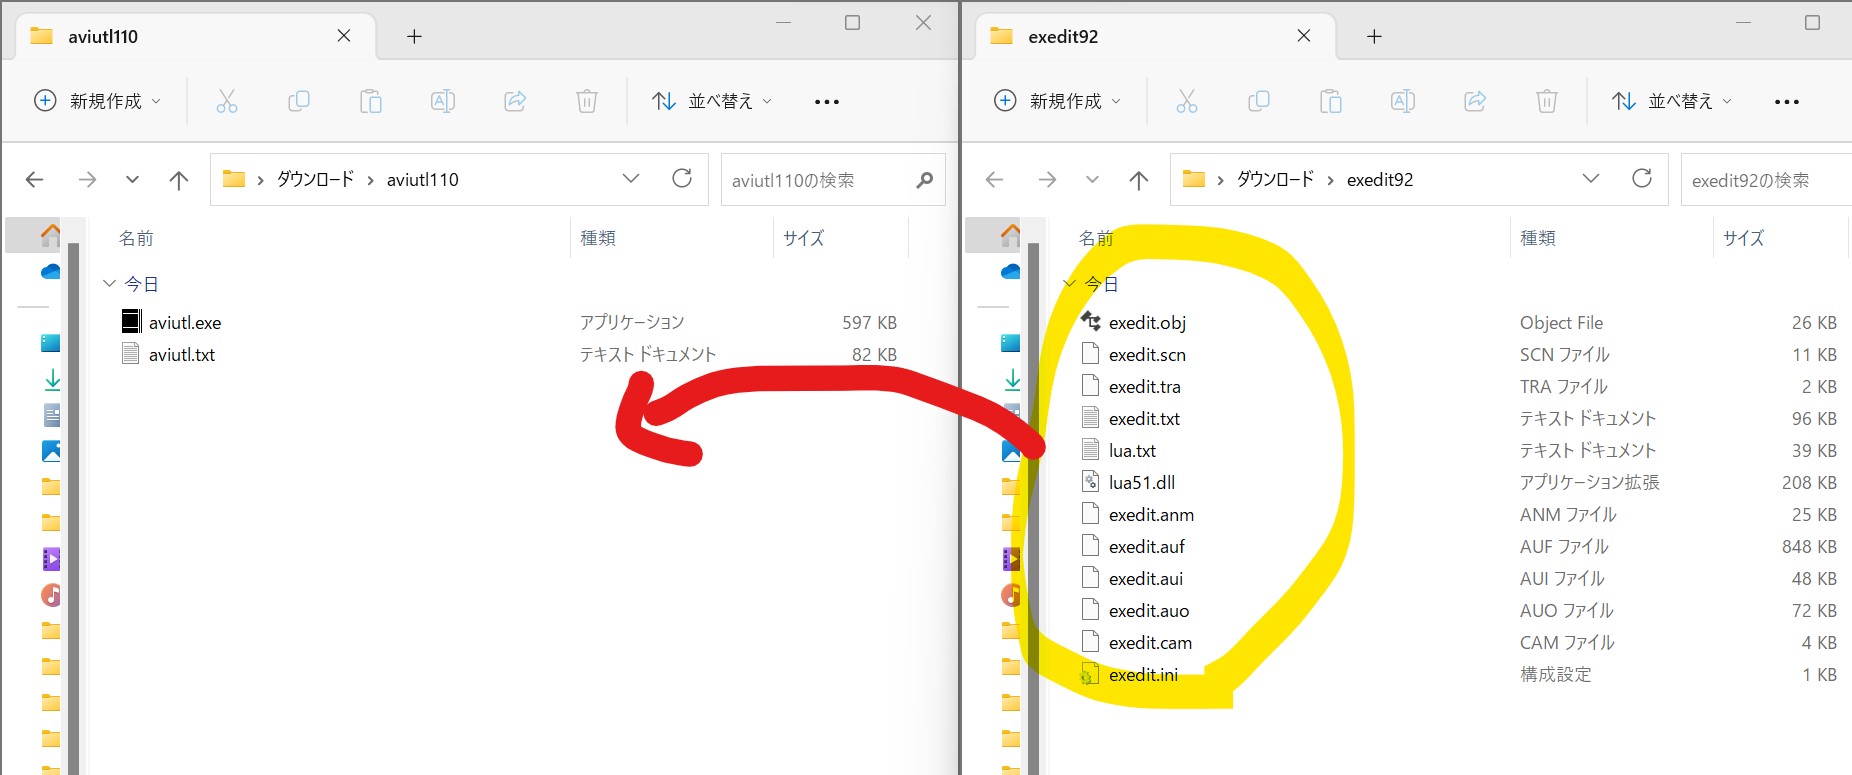Click ダウンロード breadcrumb in exedit92 window
The image size is (1852, 775).
coord(1275,179)
